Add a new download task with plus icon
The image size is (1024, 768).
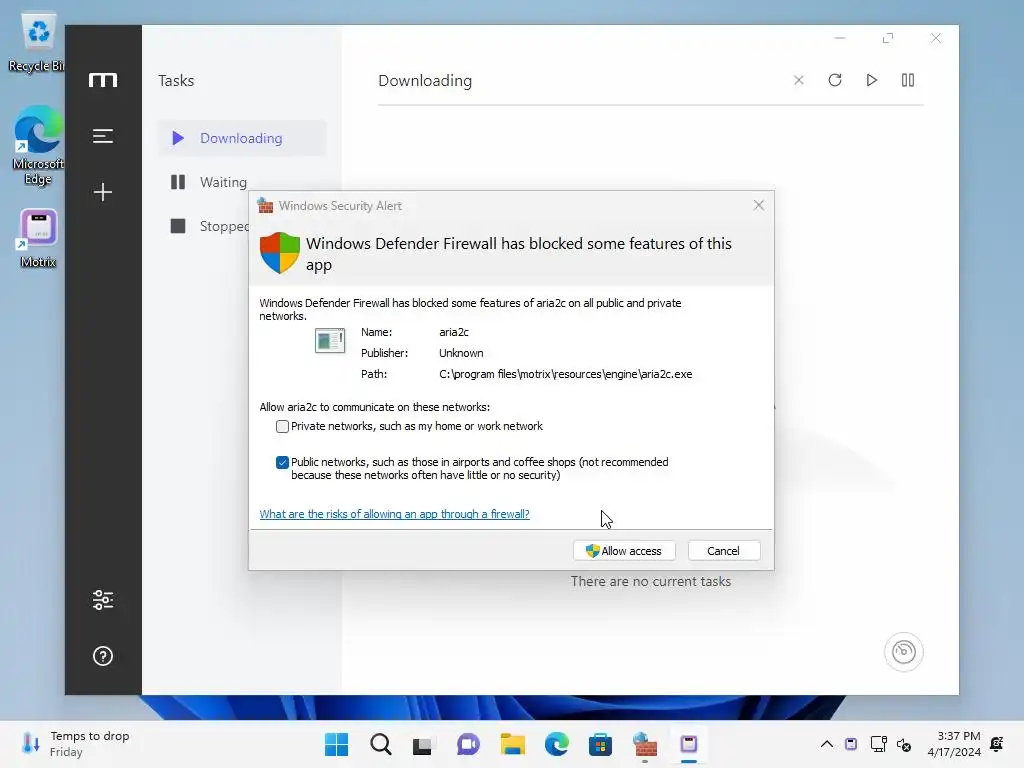tap(103, 192)
